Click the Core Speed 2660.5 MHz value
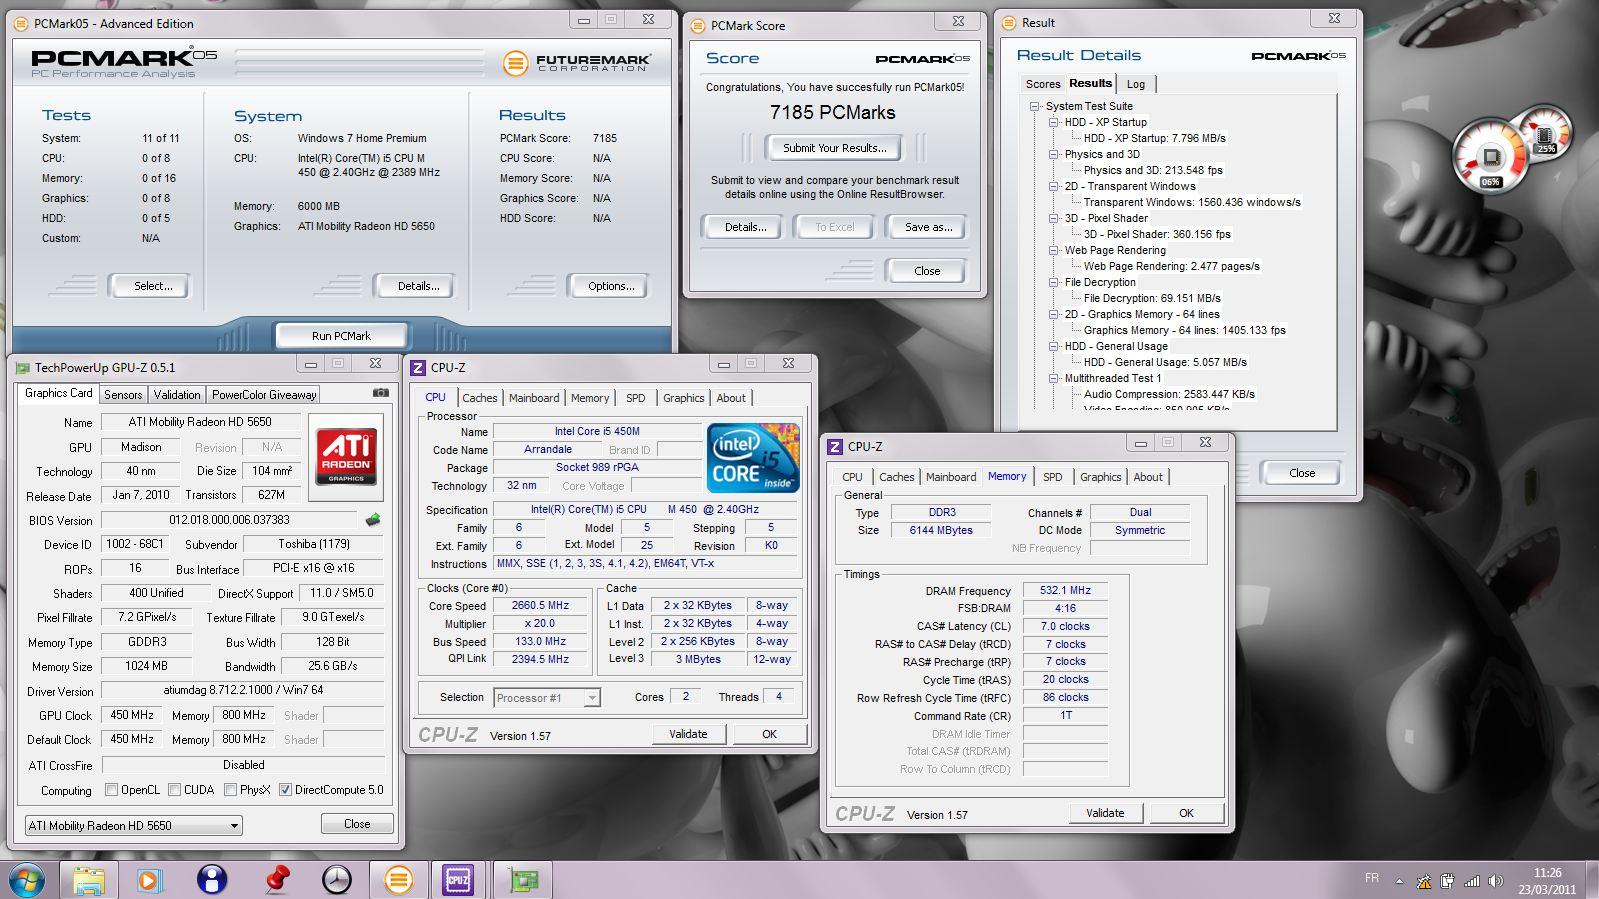The image size is (1599, 899). coord(541,606)
